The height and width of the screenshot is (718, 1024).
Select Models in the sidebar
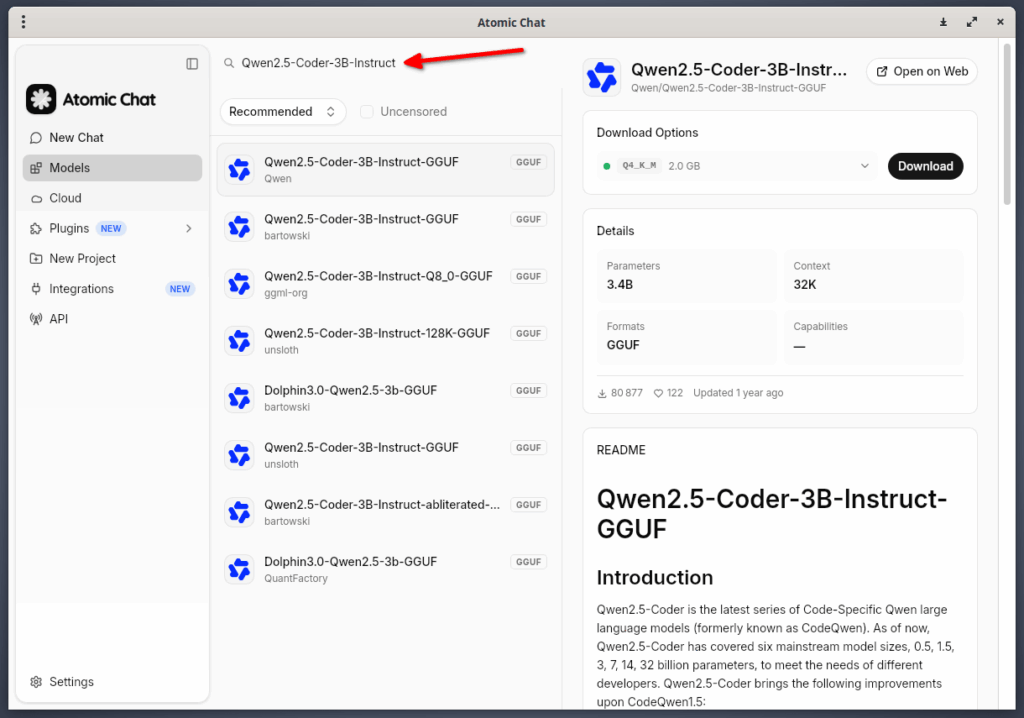click(112, 168)
